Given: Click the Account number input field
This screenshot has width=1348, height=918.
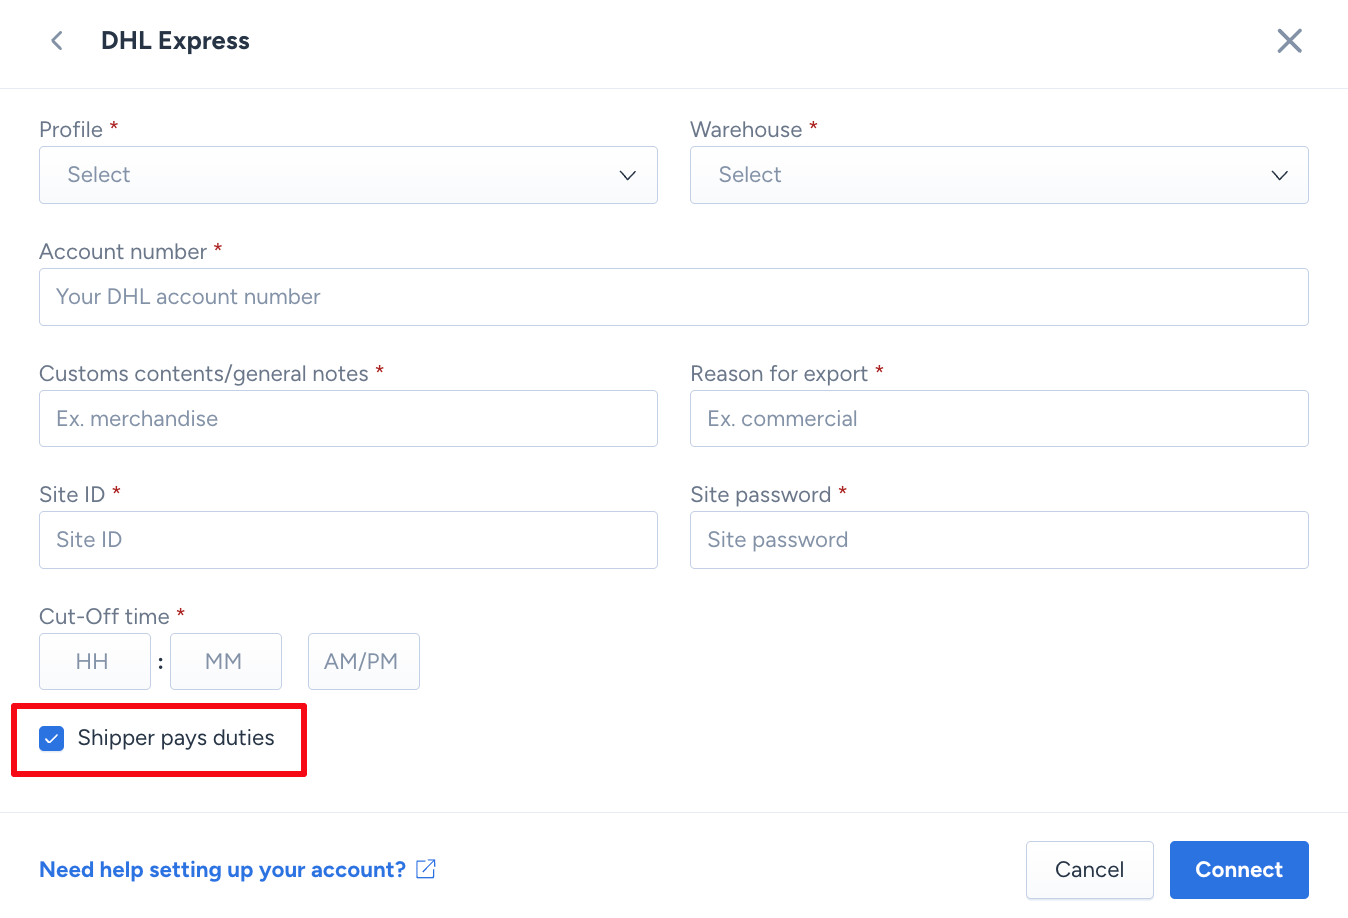Looking at the screenshot, I should [673, 297].
